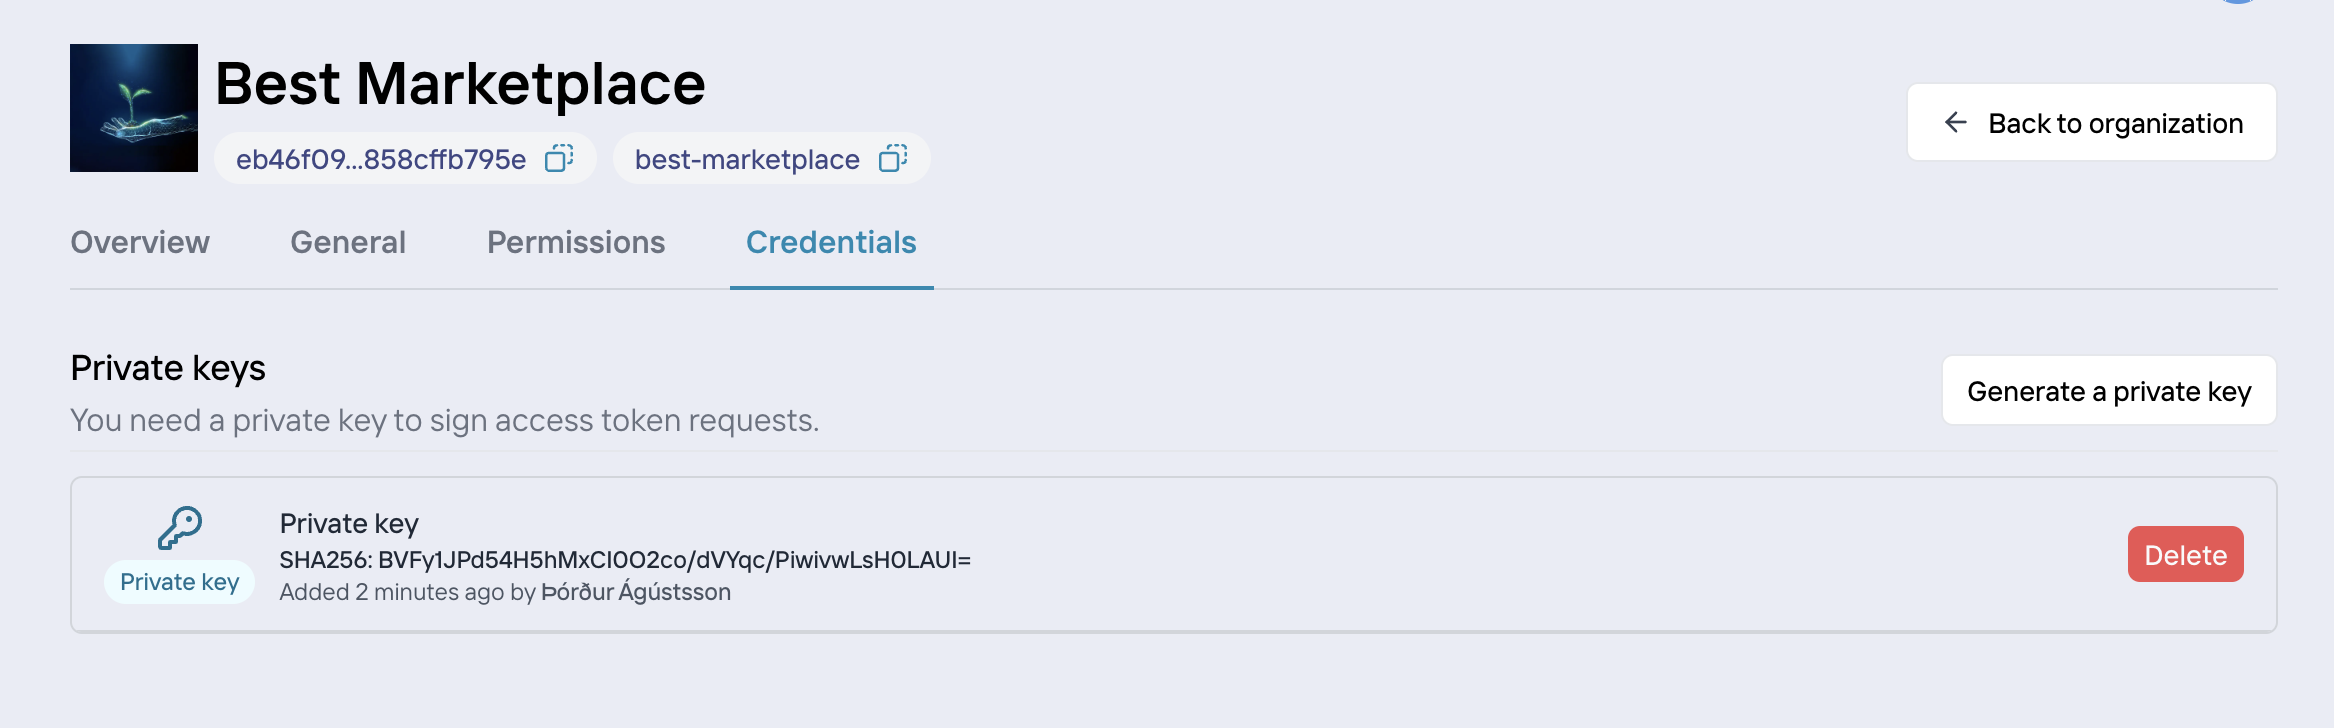
Task: Click the best-marketplace slug chip
Action: pyautogui.click(x=771, y=158)
